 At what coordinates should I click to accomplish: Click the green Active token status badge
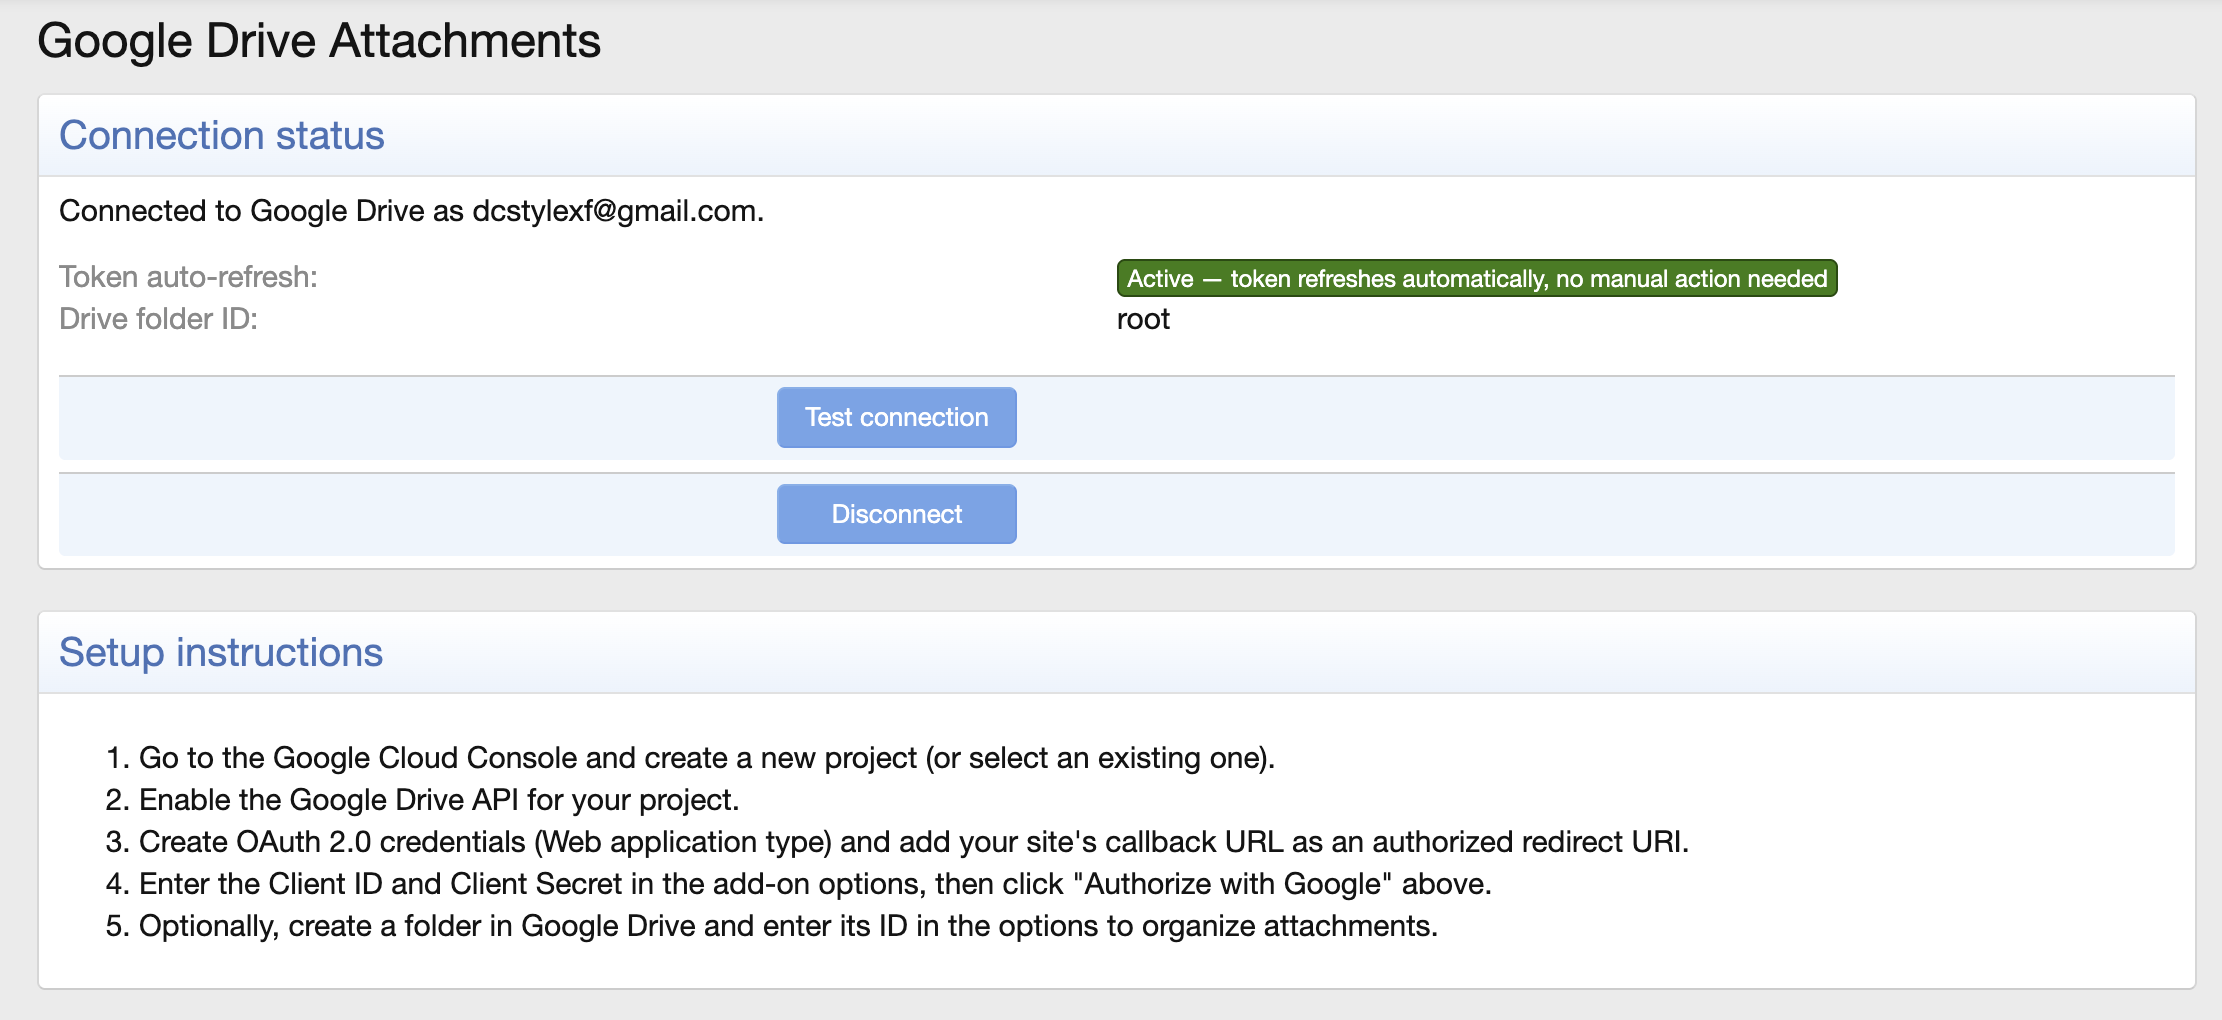(x=1476, y=279)
